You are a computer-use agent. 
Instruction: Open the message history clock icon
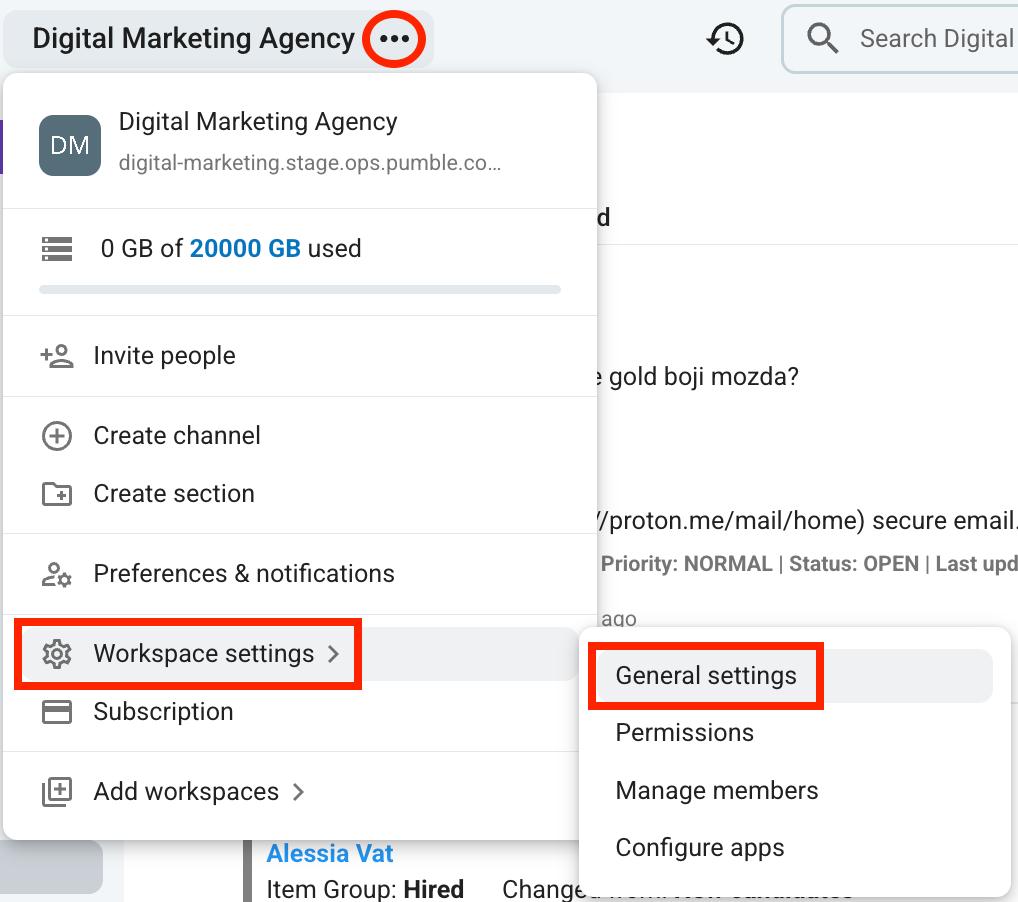[x=725, y=39]
